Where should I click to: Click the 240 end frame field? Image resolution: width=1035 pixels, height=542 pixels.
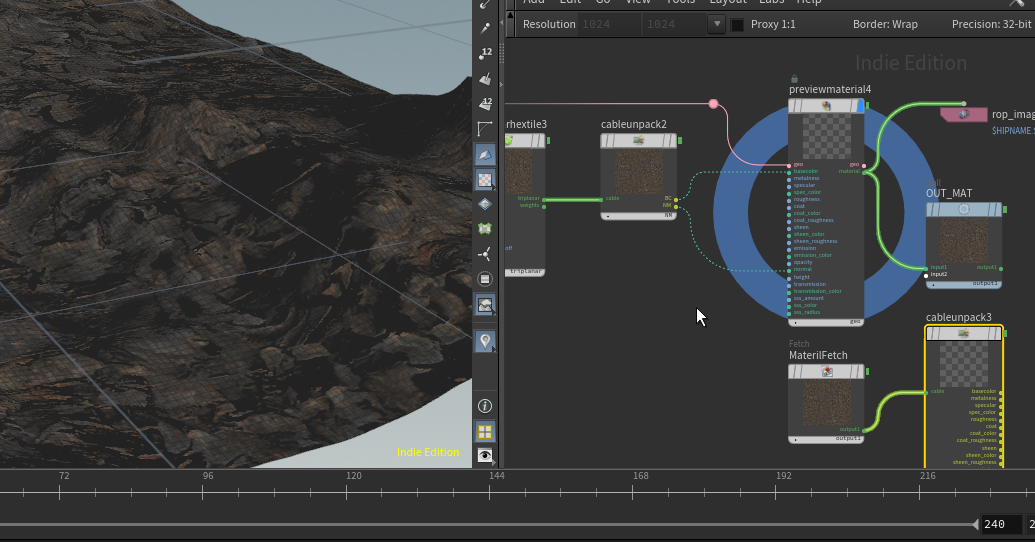(x=1001, y=525)
